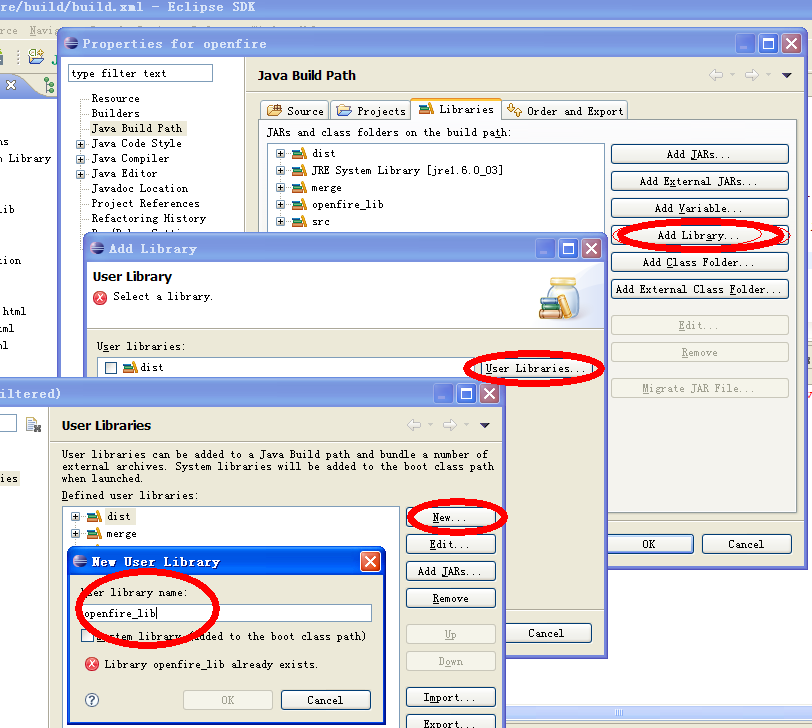Expand dist in Defined user libraries
The height and width of the screenshot is (728, 812).
[x=75, y=516]
